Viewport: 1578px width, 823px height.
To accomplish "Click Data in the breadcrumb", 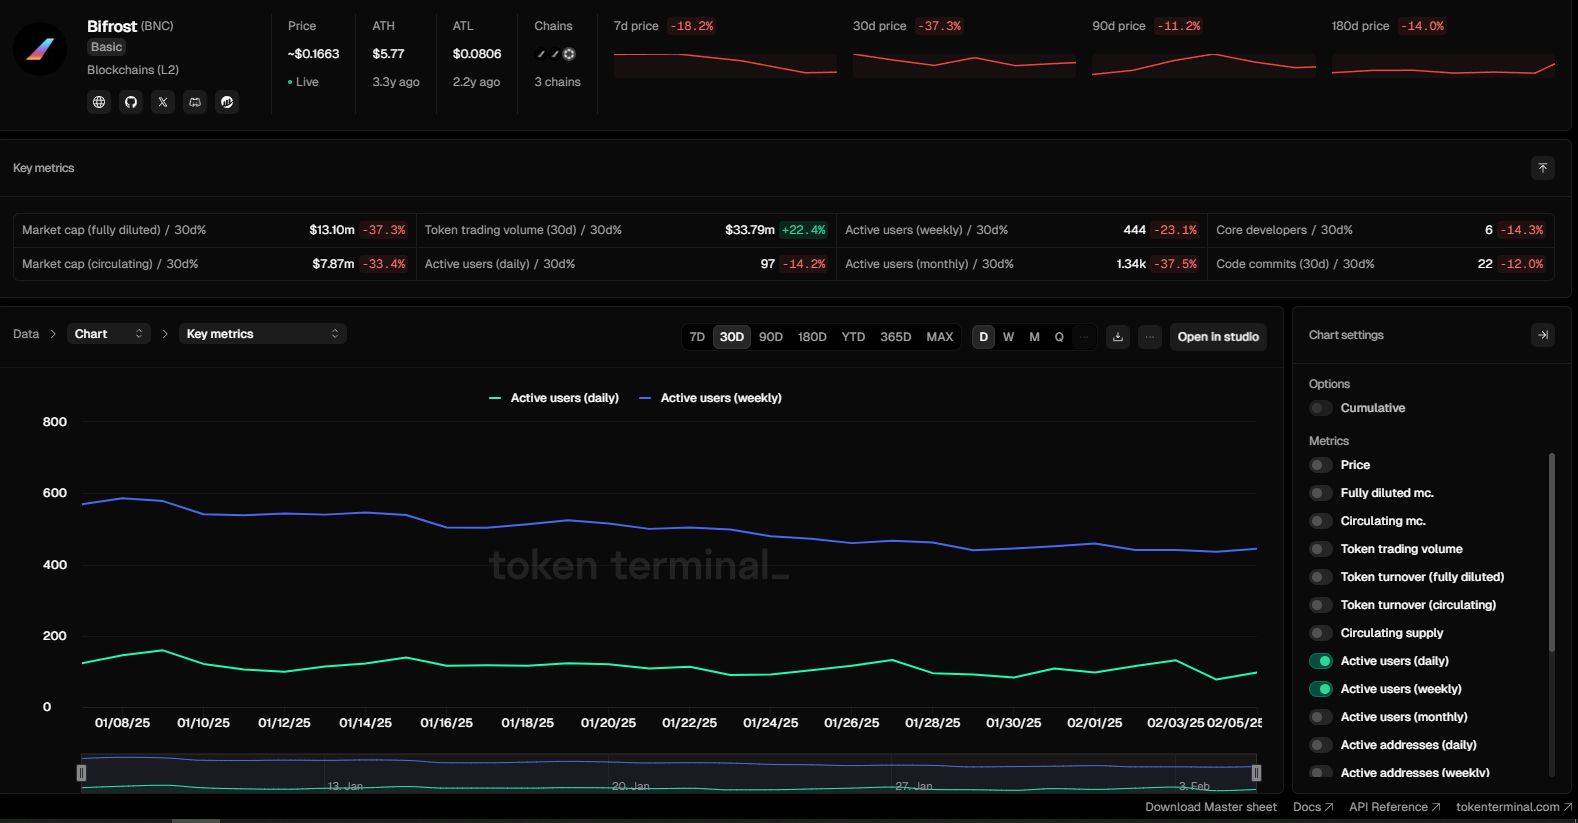I will (x=26, y=334).
